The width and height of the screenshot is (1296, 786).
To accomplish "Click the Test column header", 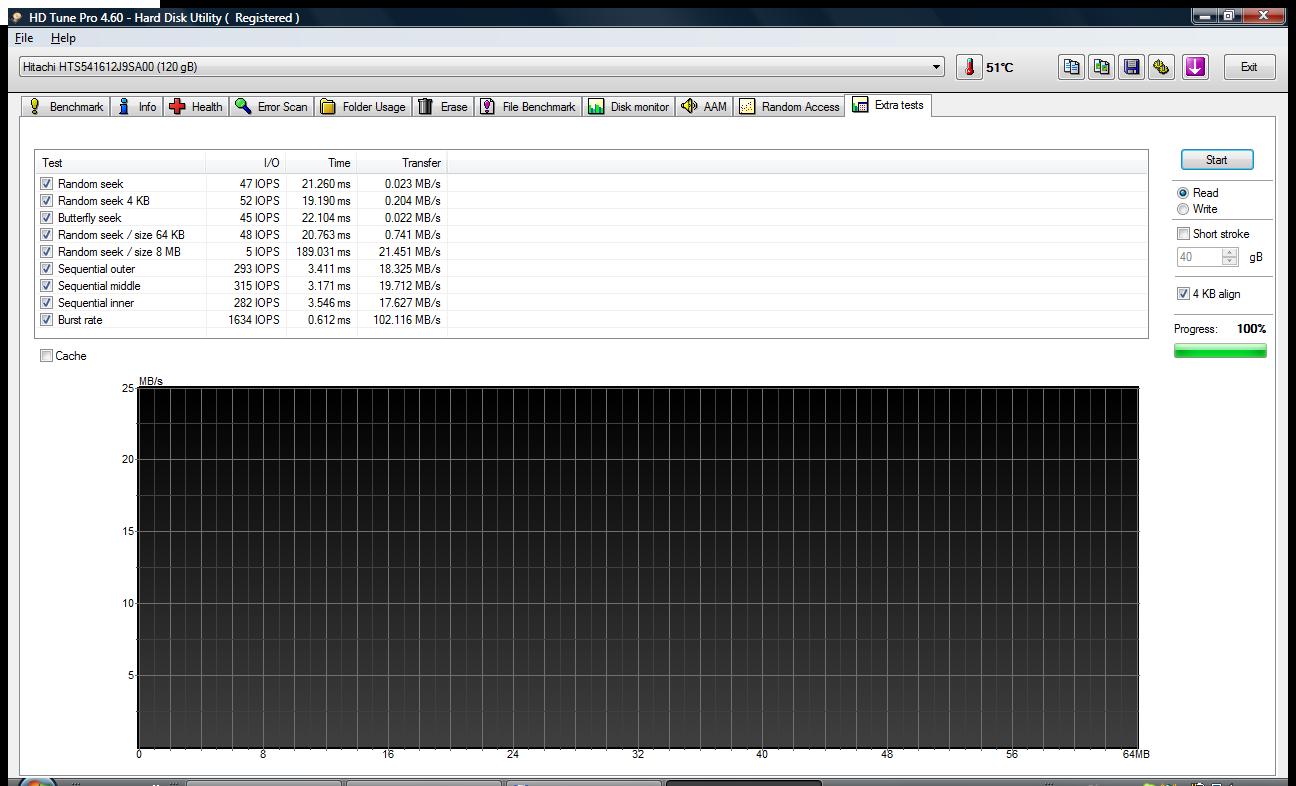I will (121, 163).
